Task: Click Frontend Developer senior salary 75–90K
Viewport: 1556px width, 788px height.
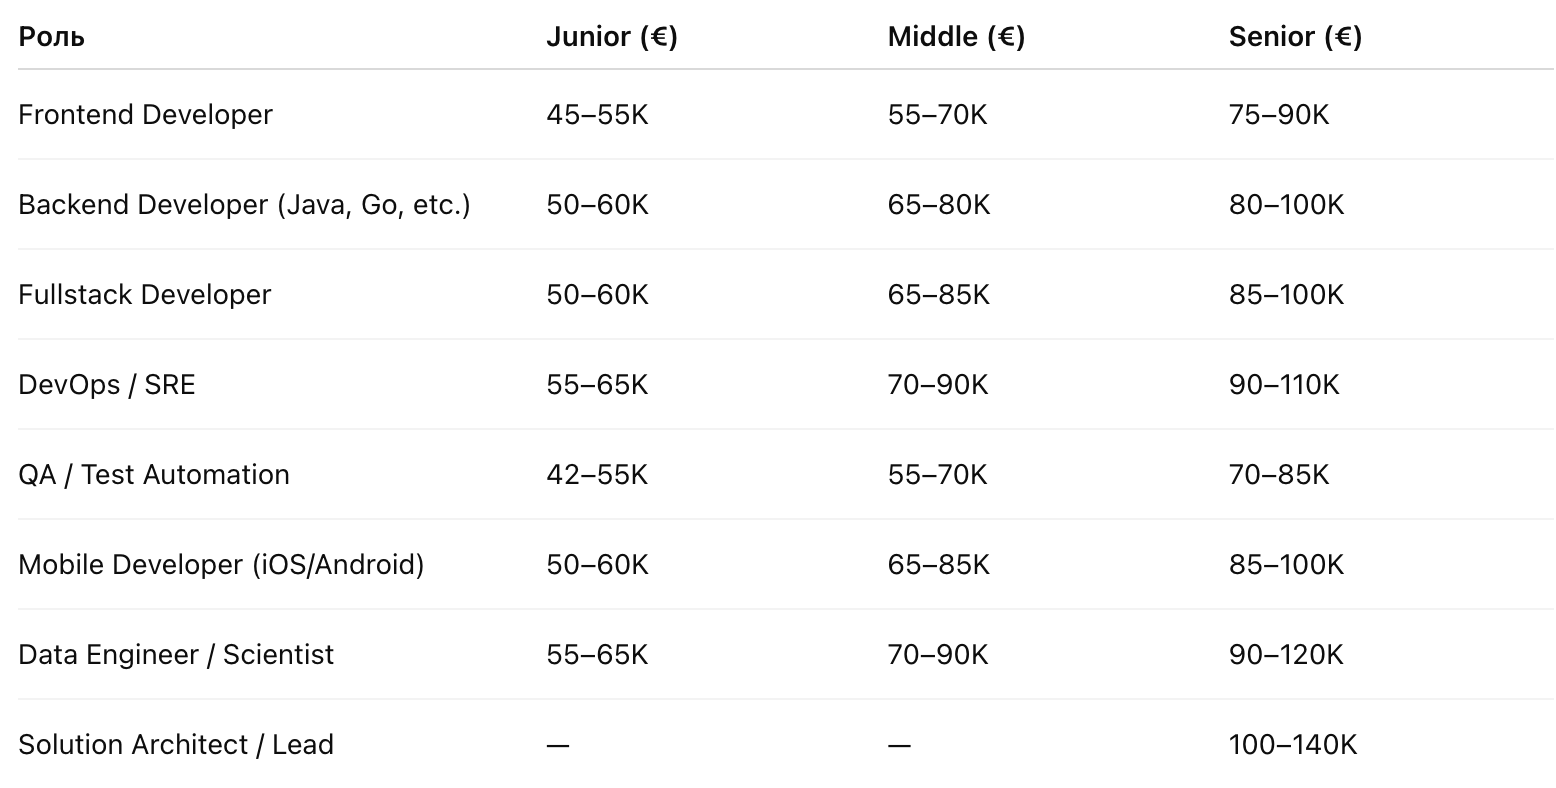Action: 1279,114
